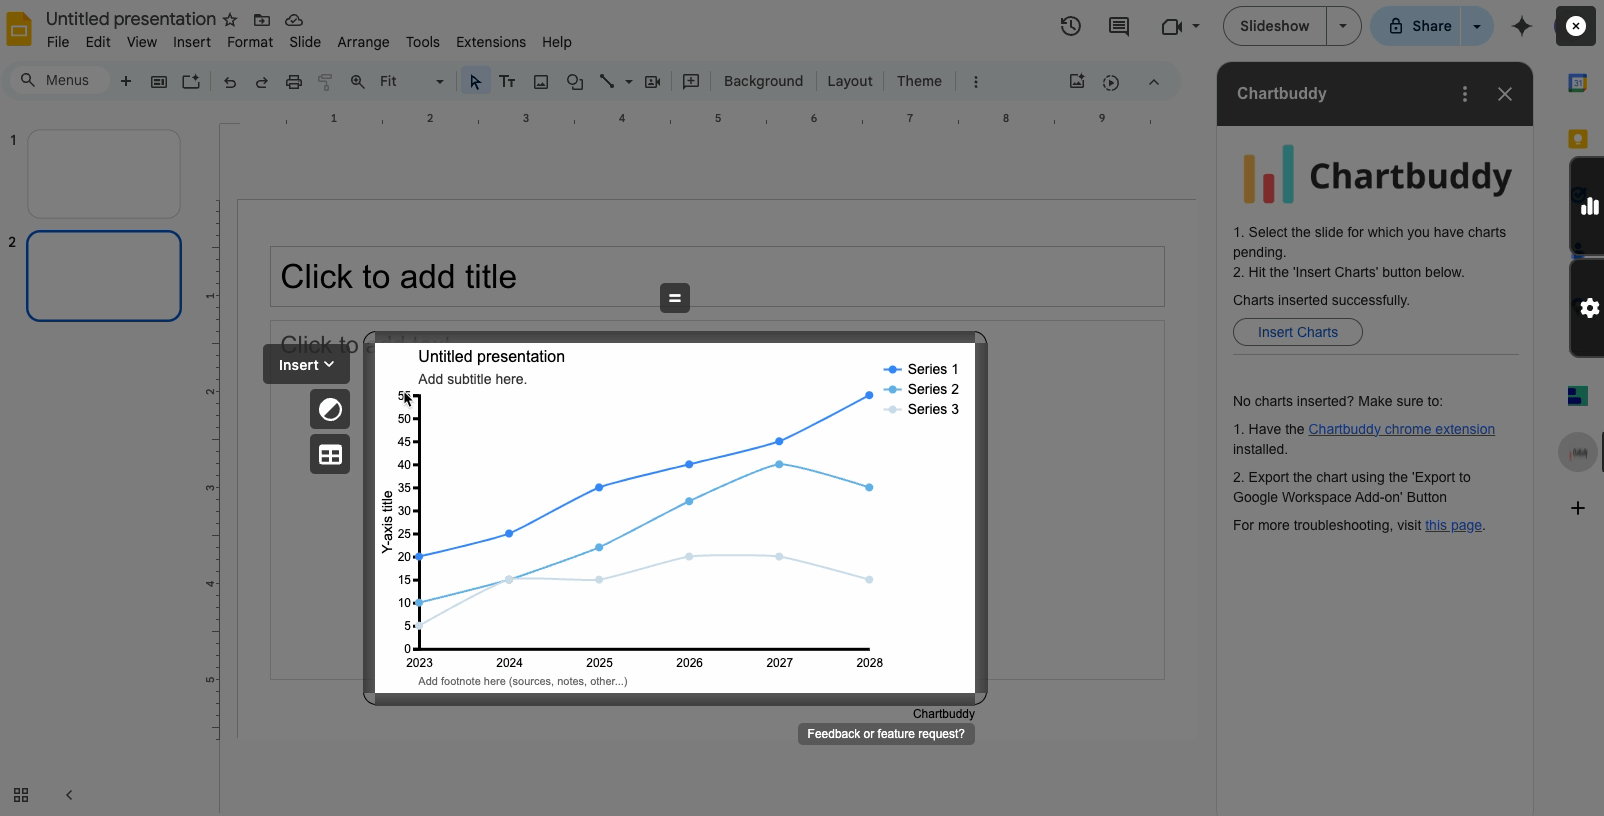Click the Print icon

[x=294, y=82]
